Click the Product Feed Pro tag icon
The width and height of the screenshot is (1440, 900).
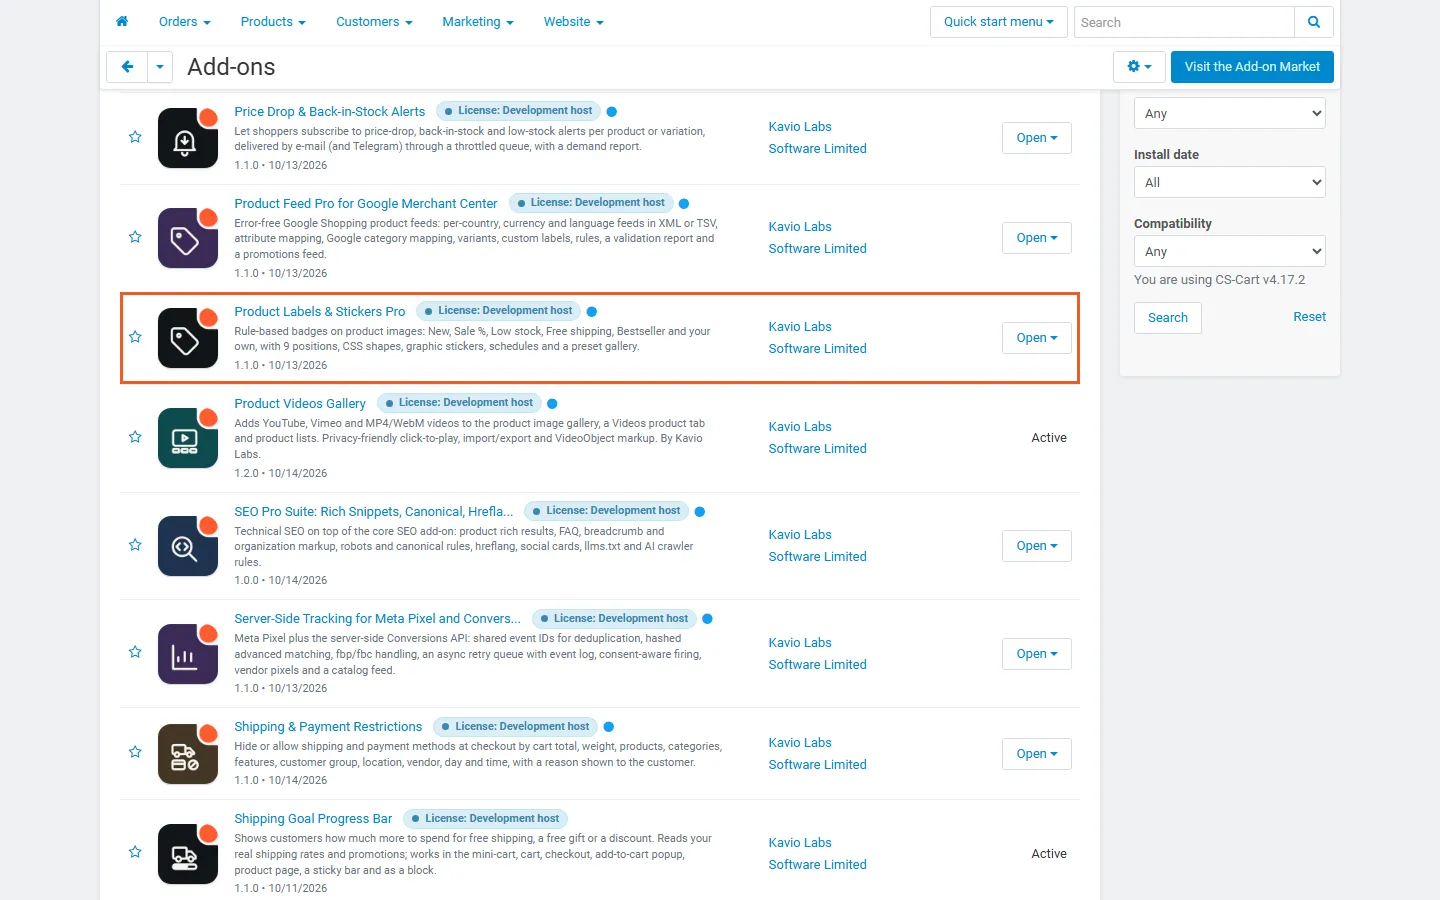[188, 238]
